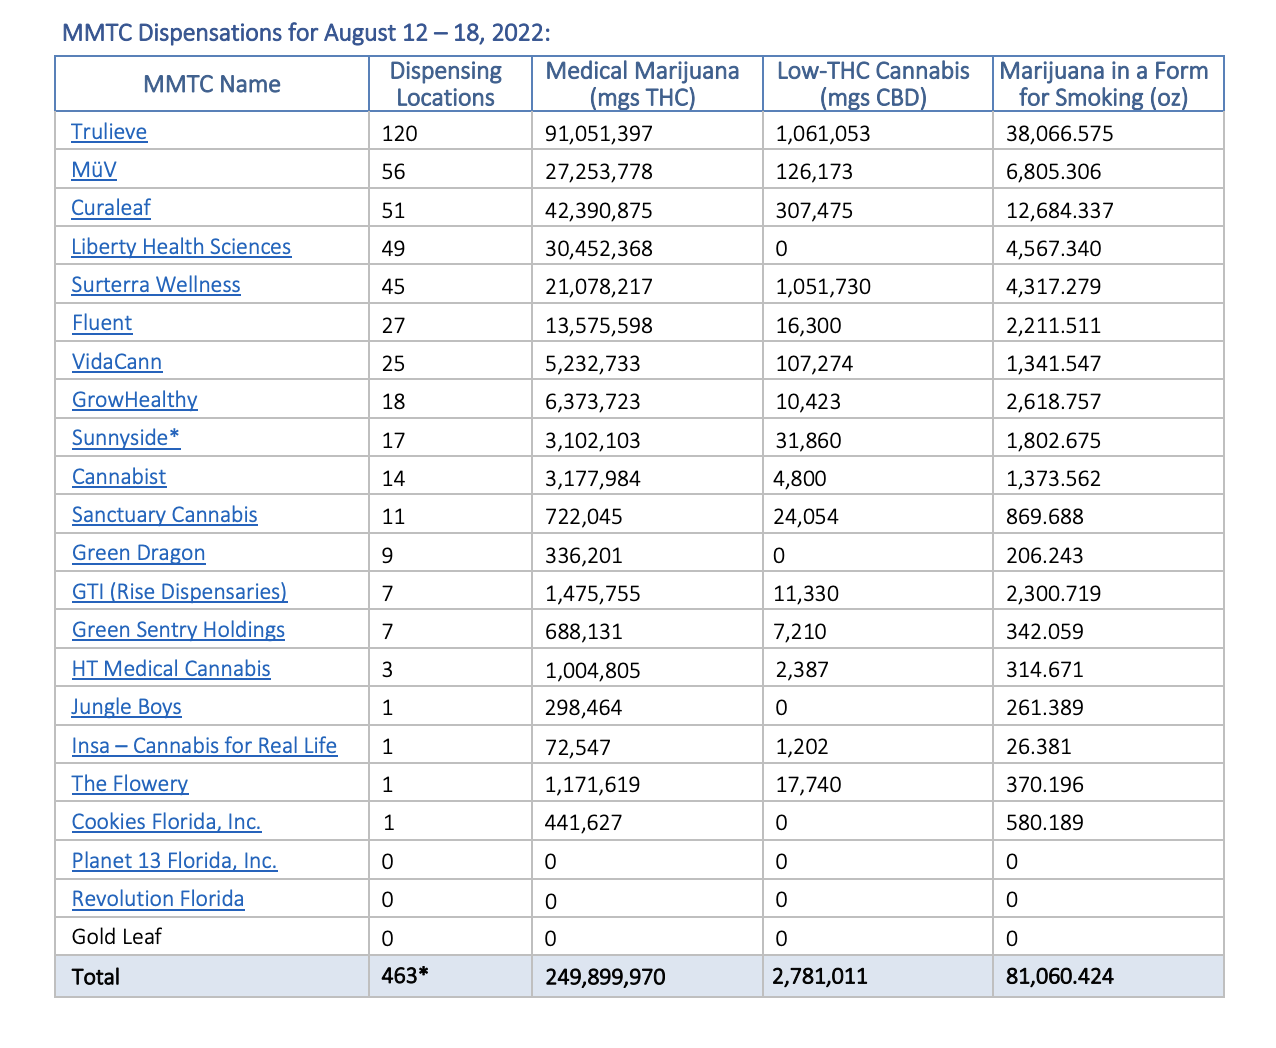Image resolution: width=1276 pixels, height=1048 pixels.
Task: Select the title MMTC Dispensations for August 12 – 18, 2022
Action: [307, 33]
